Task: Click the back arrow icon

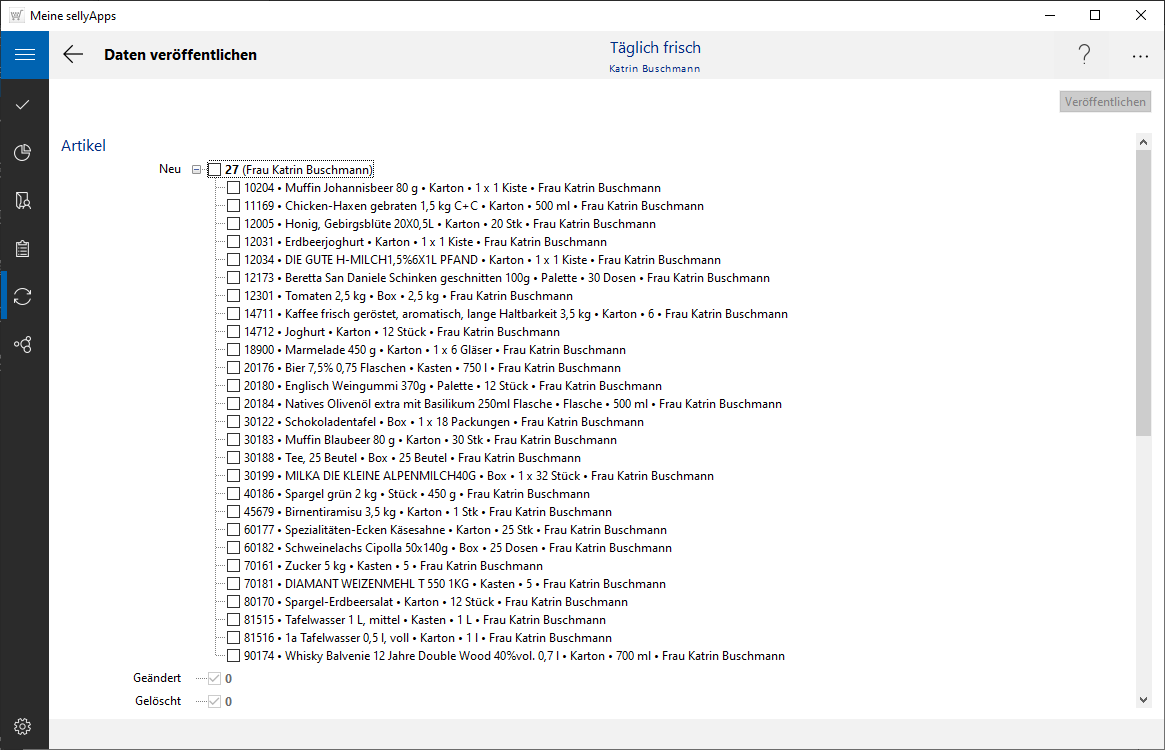Action: pyautogui.click(x=73, y=55)
